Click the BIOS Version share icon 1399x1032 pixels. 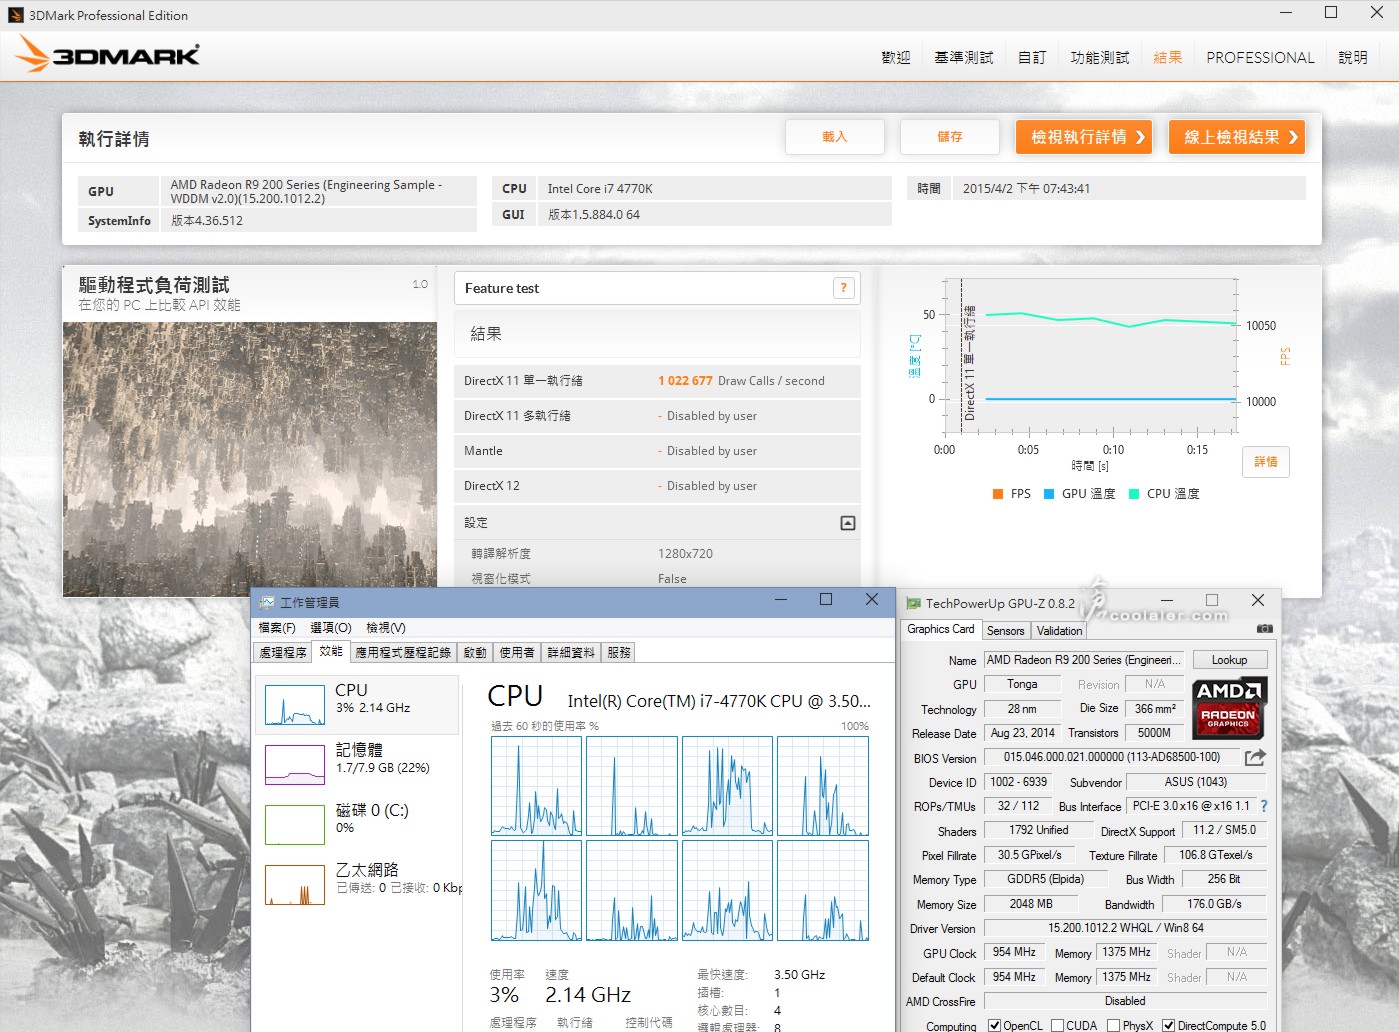[x=1255, y=757]
